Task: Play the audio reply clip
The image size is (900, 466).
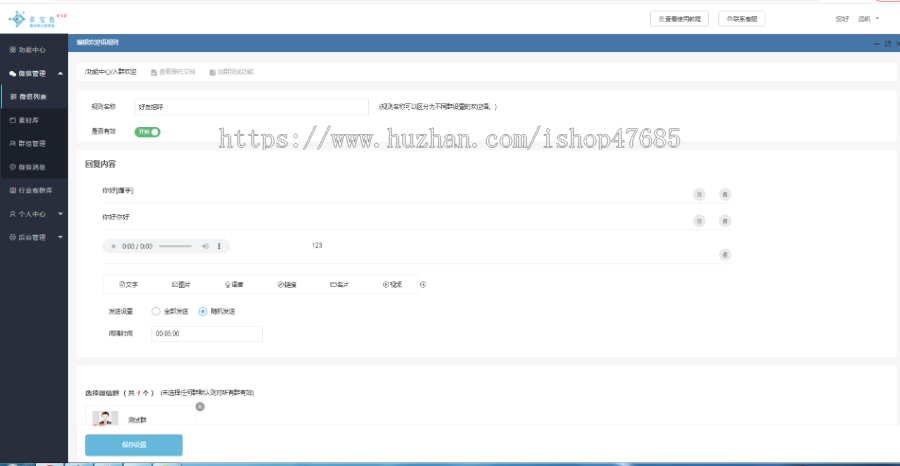Action: pos(114,246)
